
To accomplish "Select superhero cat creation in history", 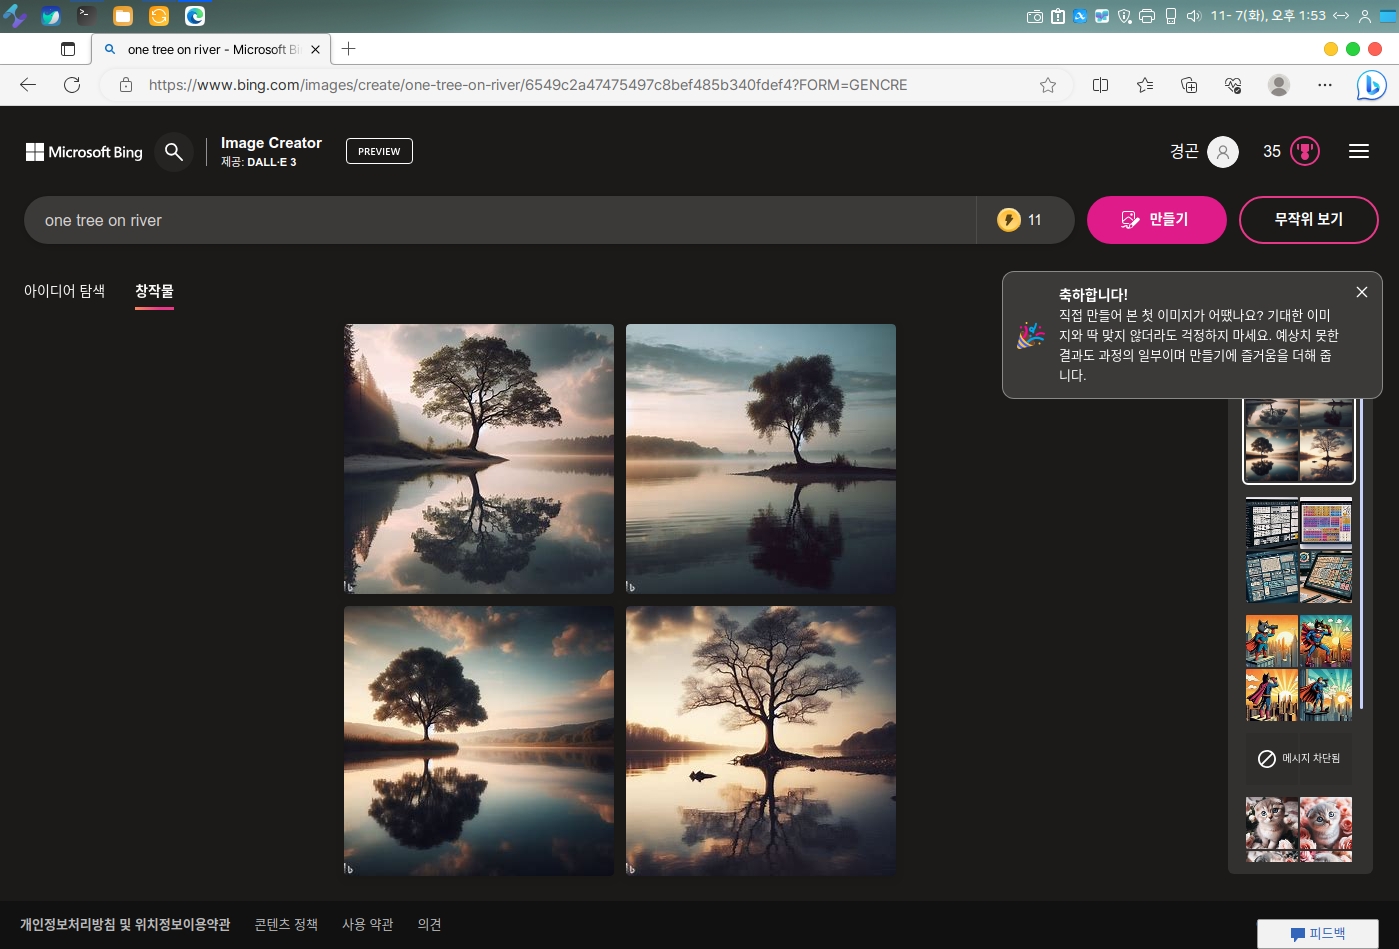I will pyautogui.click(x=1298, y=668).
